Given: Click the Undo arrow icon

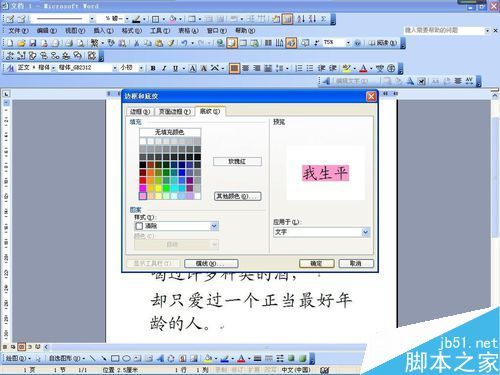Looking at the screenshot, I should (184, 43).
